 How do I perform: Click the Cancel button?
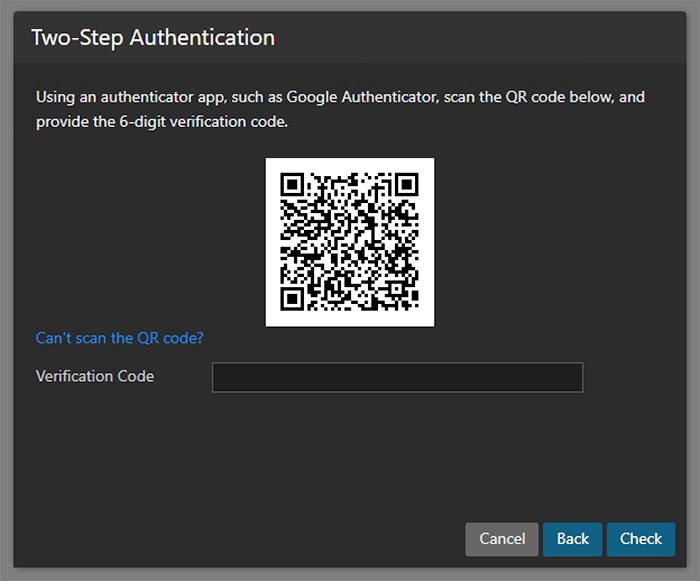502,539
